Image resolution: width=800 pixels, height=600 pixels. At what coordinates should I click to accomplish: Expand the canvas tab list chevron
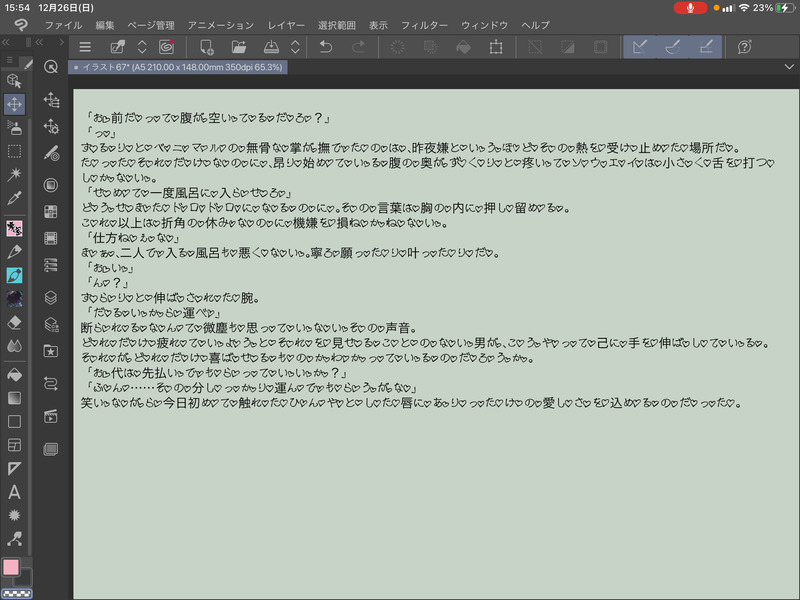[x=789, y=67]
